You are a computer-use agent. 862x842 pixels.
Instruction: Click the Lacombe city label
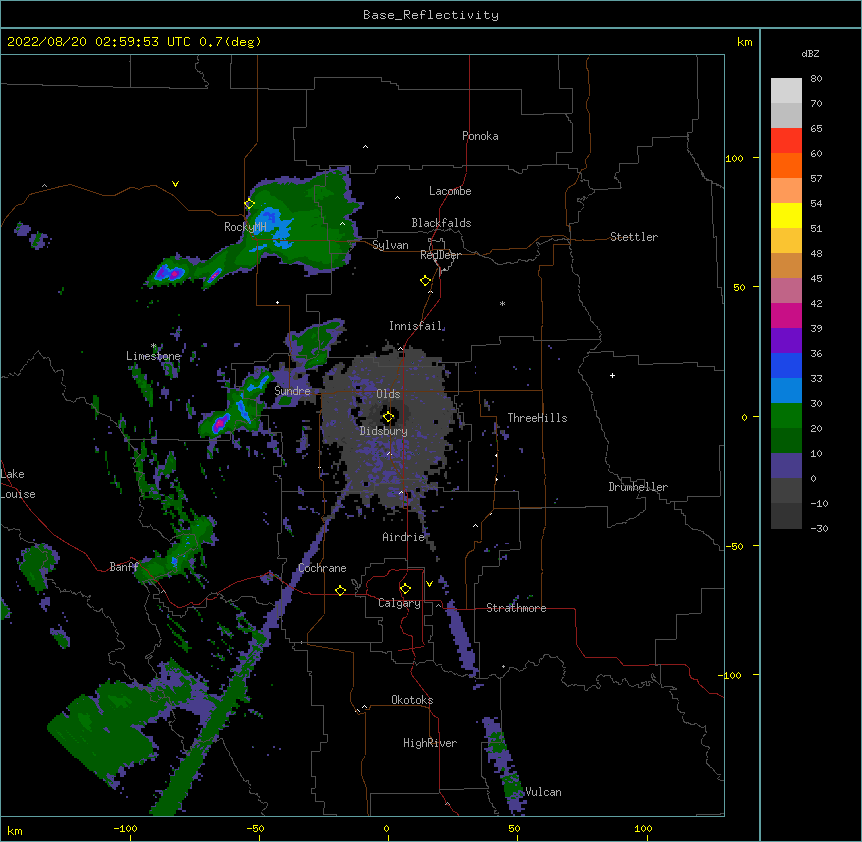click(x=450, y=191)
